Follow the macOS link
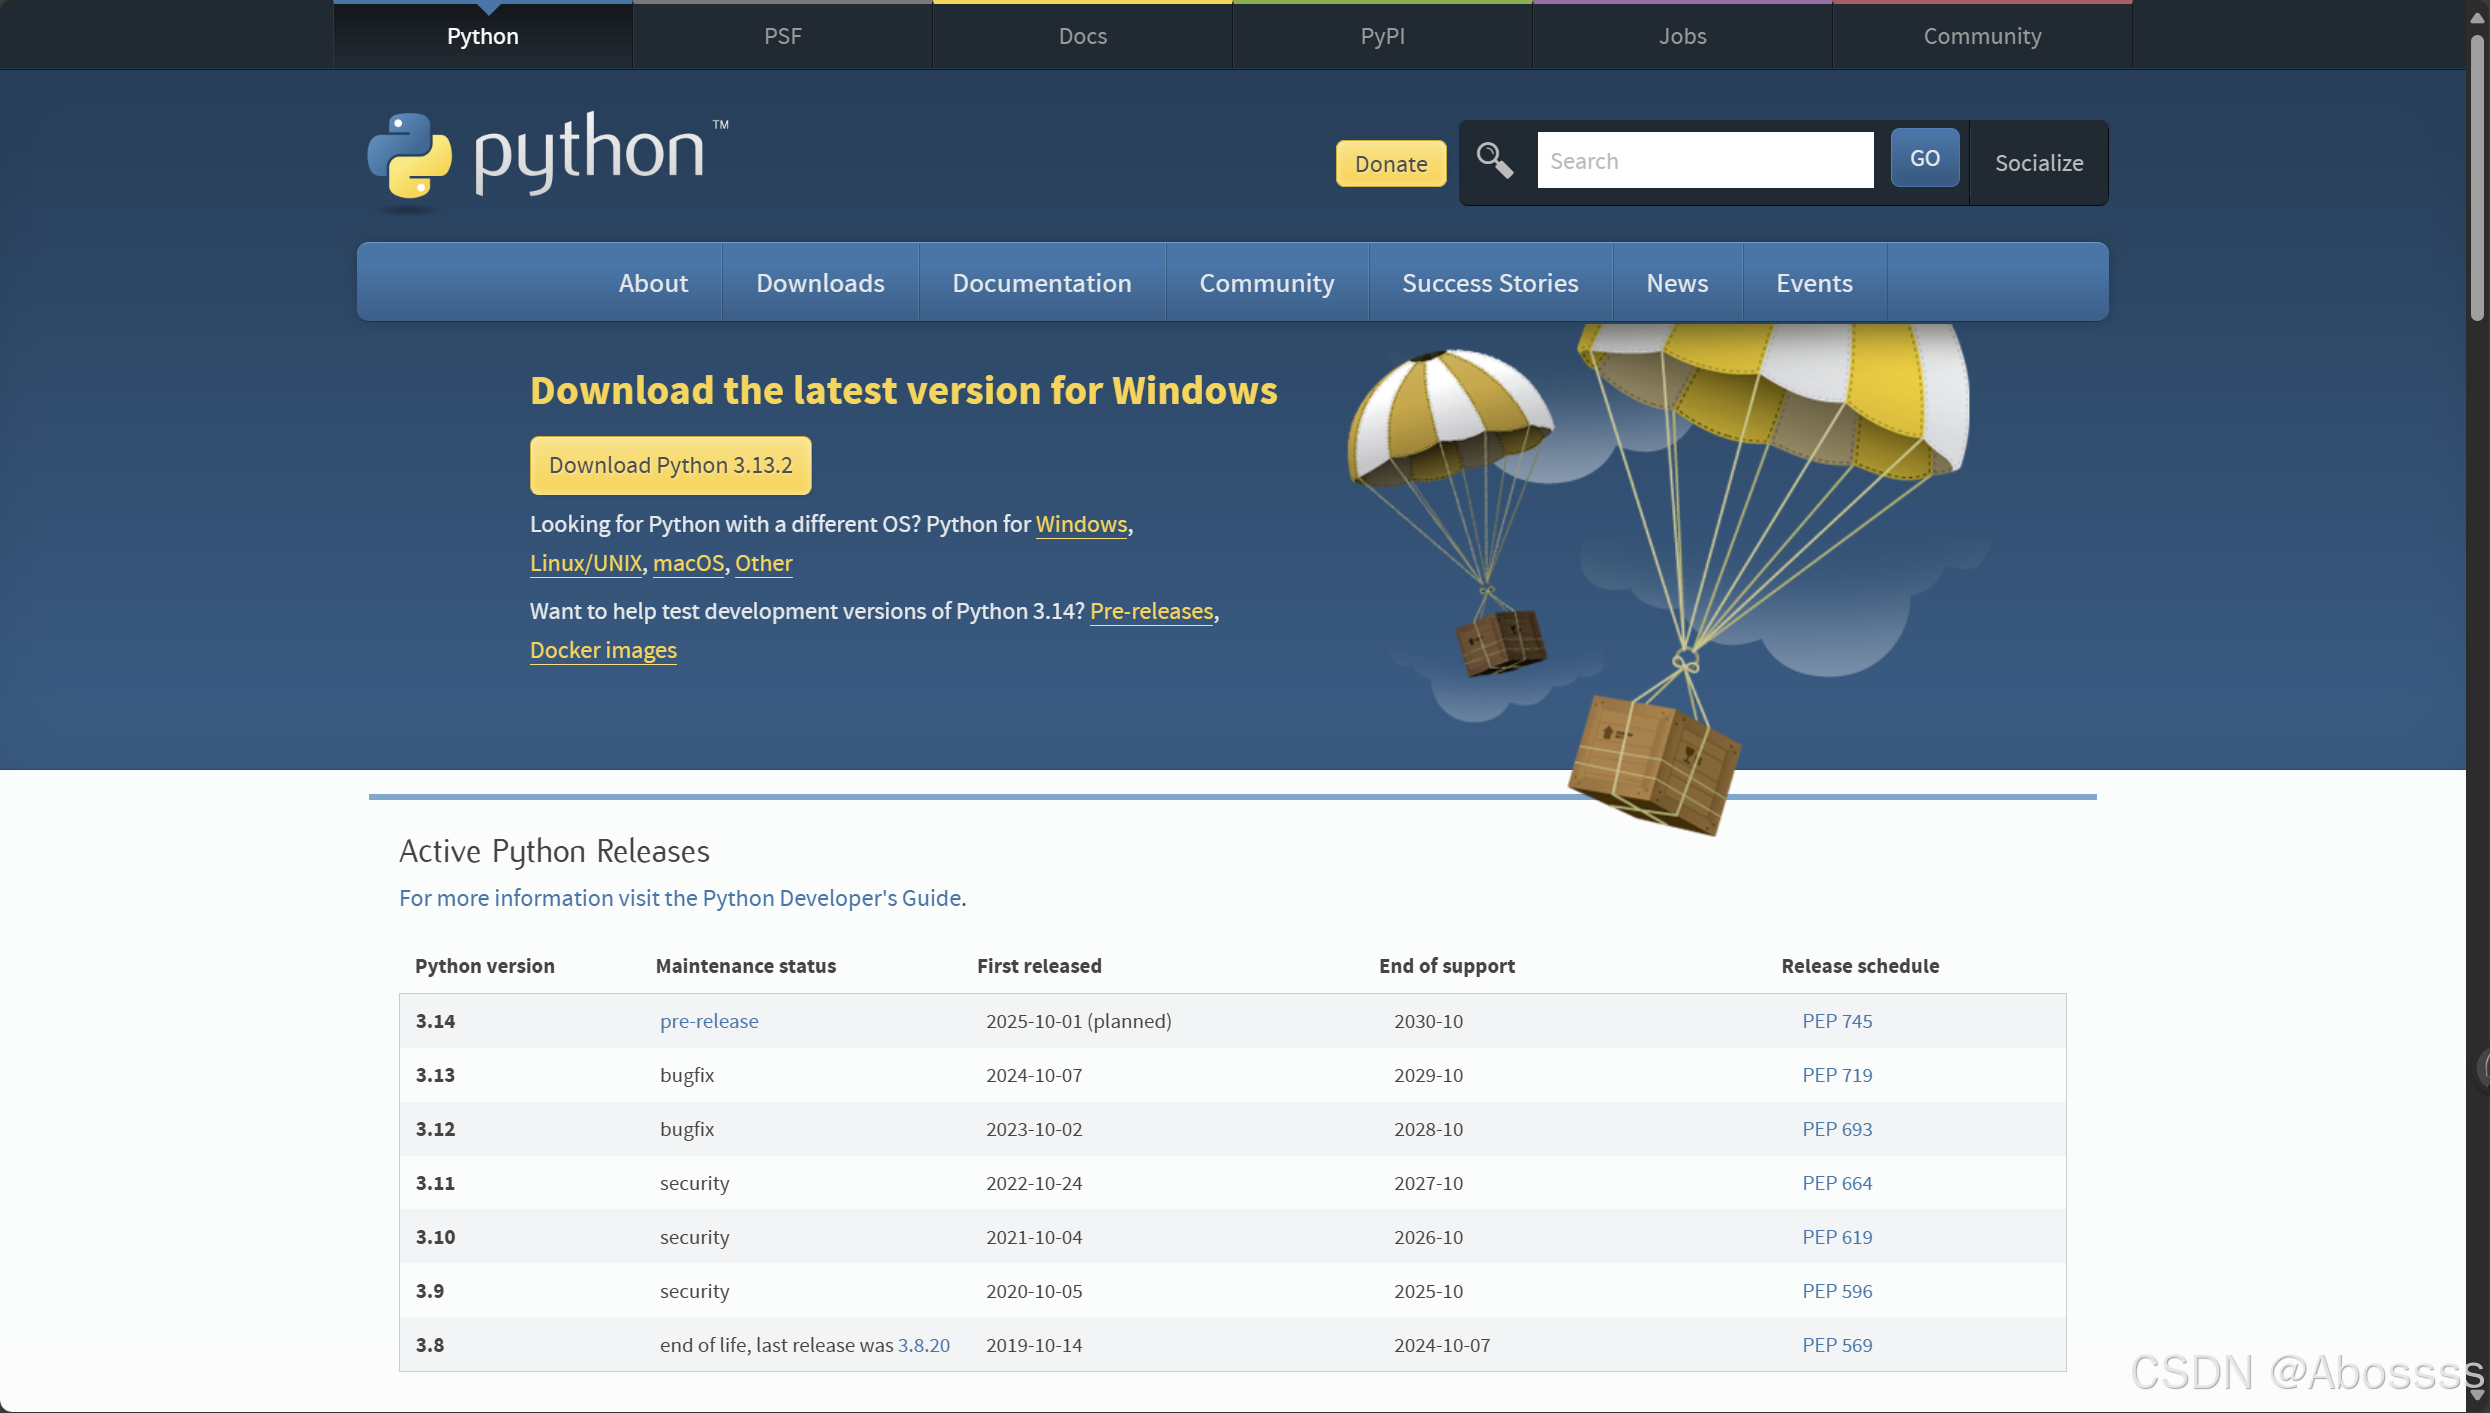 pos(688,563)
